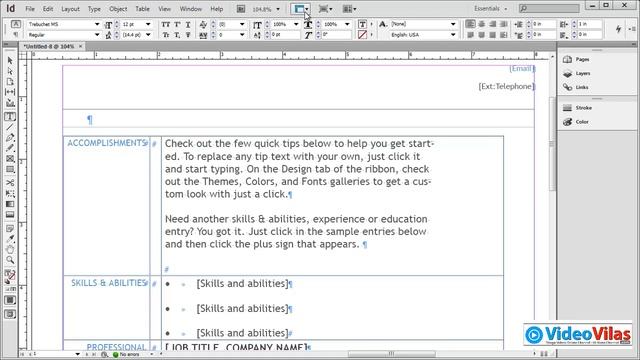Enable Align Center paragraph alignment

click(482, 24)
